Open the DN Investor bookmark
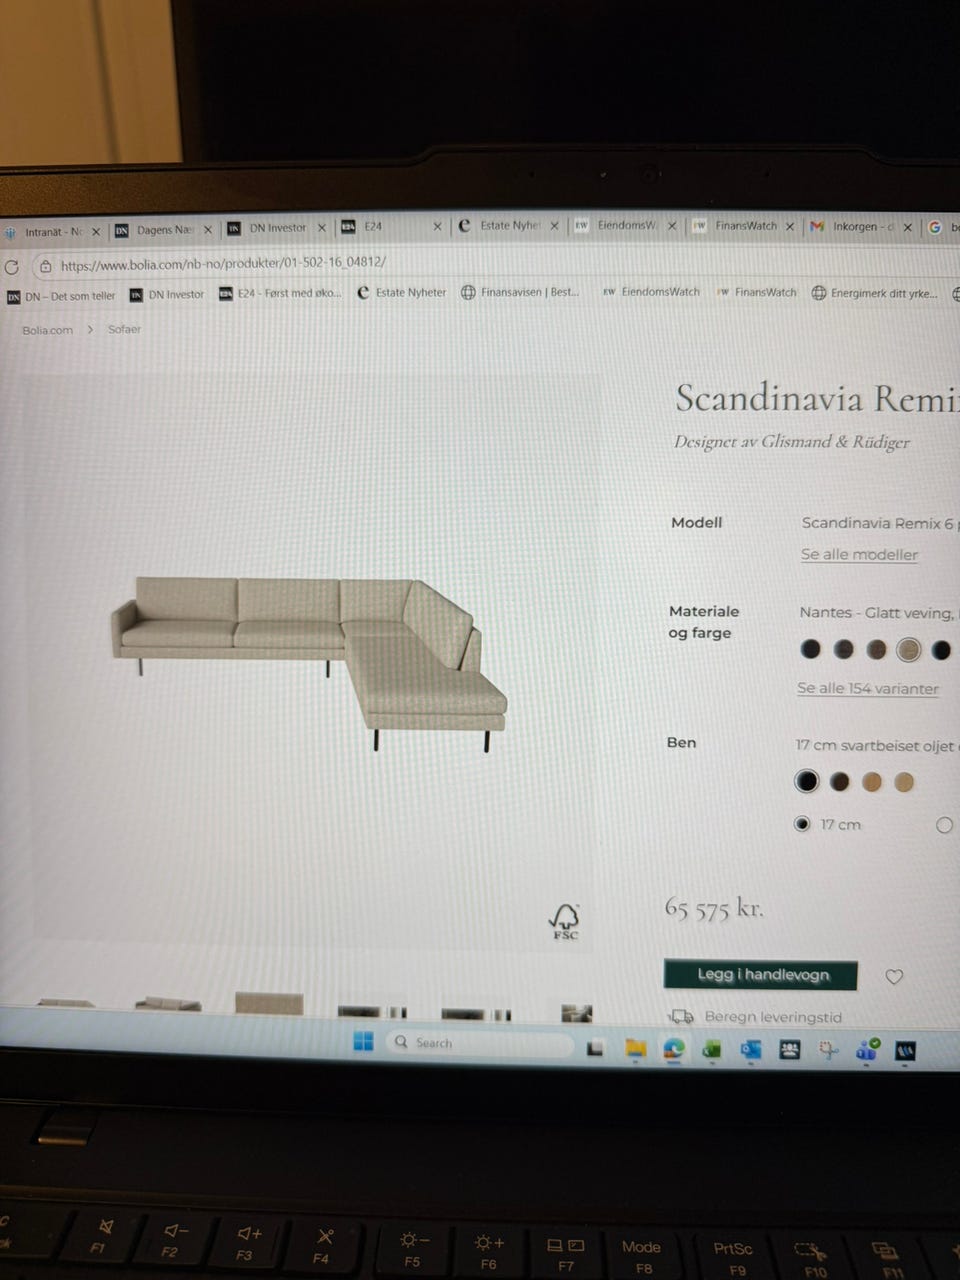Image resolution: width=960 pixels, height=1280 pixels. 167,295
